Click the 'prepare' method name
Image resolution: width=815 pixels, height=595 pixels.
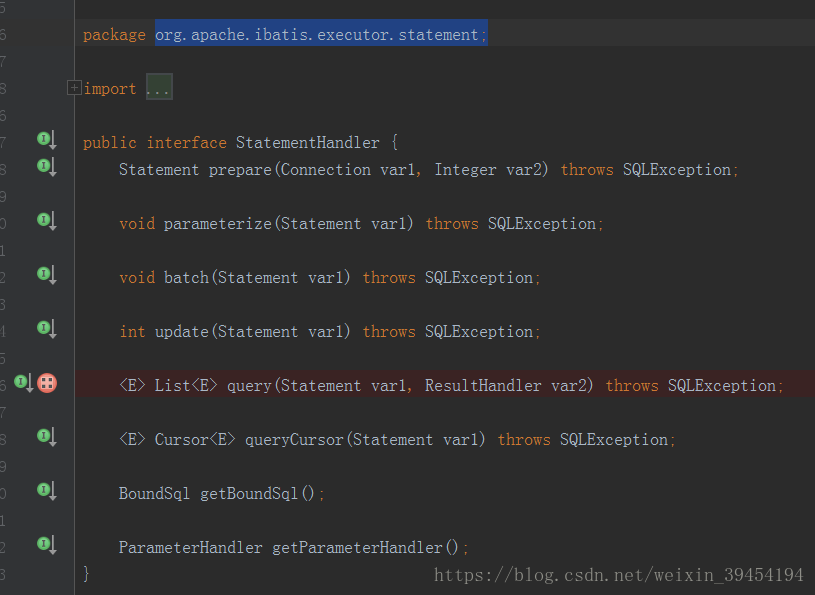(x=240, y=170)
